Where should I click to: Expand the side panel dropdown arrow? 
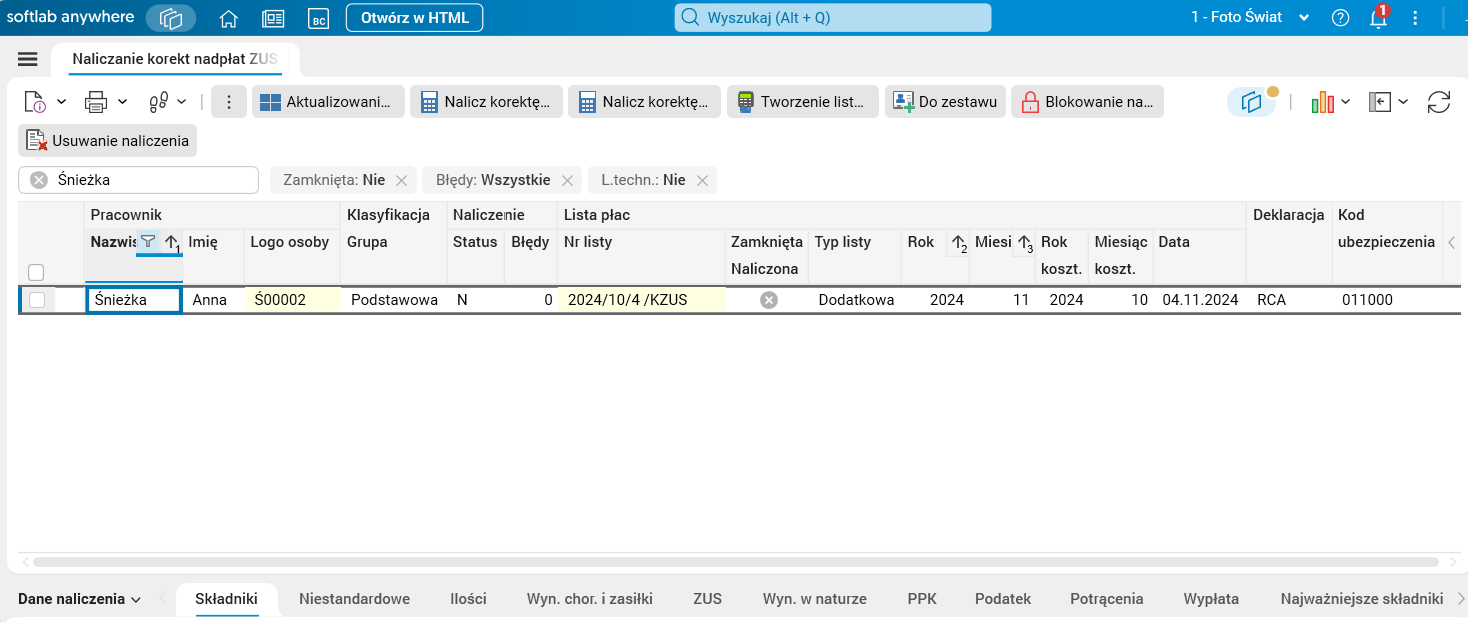pyautogui.click(x=1403, y=101)
